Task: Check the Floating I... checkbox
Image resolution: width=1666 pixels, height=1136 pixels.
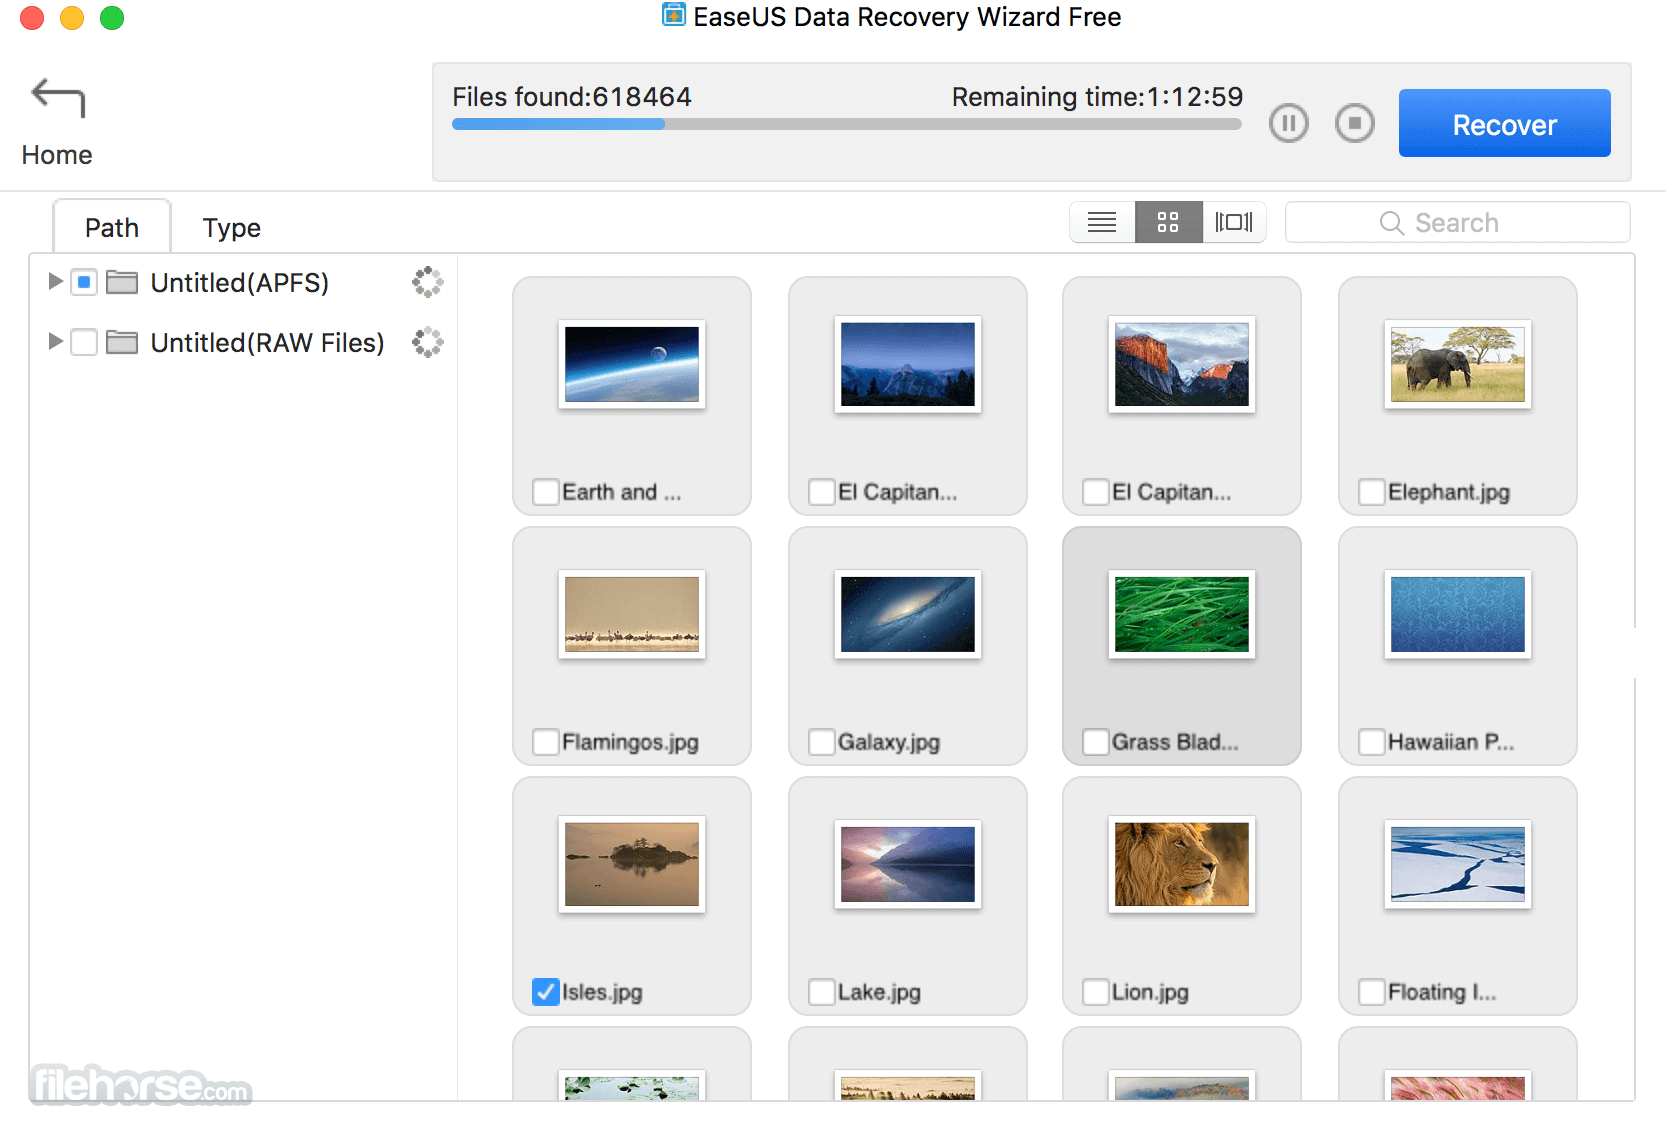Action: [x=1372, y=992]
